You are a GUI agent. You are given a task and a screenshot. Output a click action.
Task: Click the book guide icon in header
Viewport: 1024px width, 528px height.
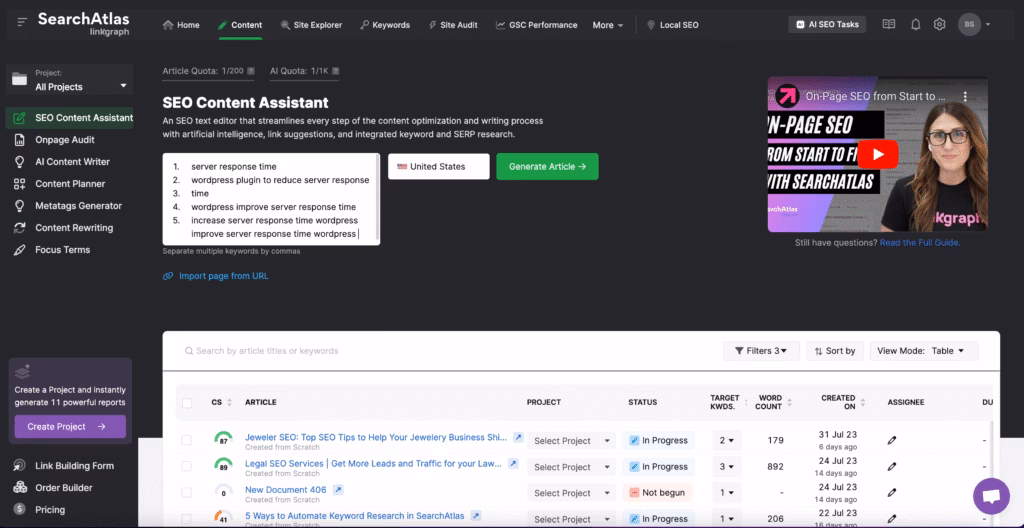(x=889, y=24)
